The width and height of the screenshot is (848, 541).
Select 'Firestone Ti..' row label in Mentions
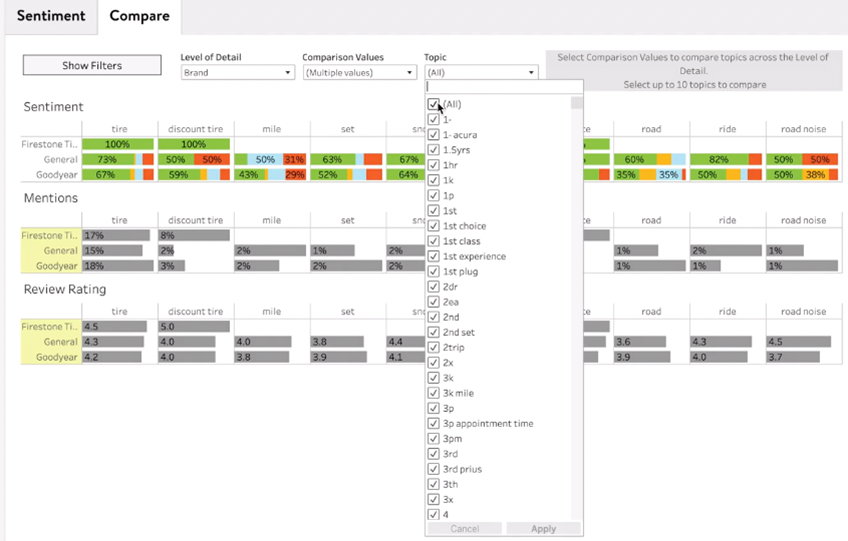50,235
